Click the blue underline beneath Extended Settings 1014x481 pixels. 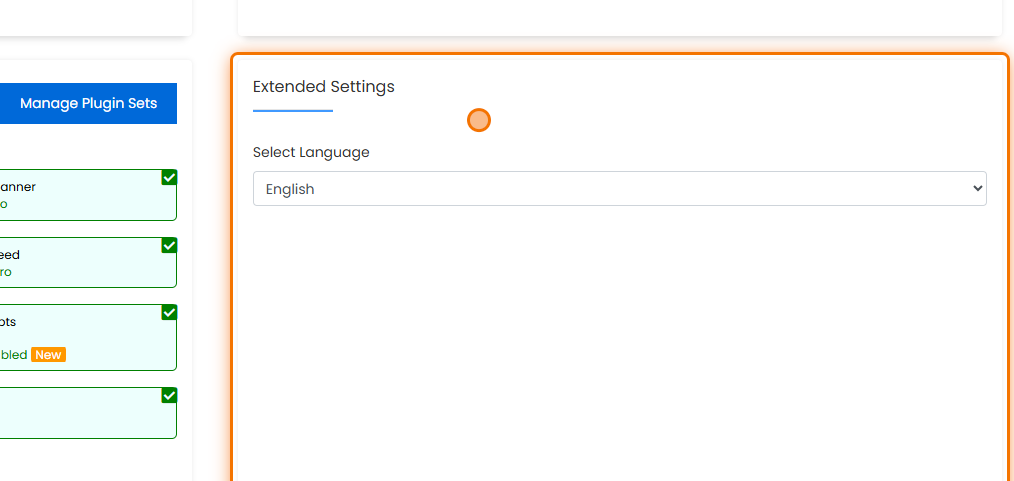292,110
